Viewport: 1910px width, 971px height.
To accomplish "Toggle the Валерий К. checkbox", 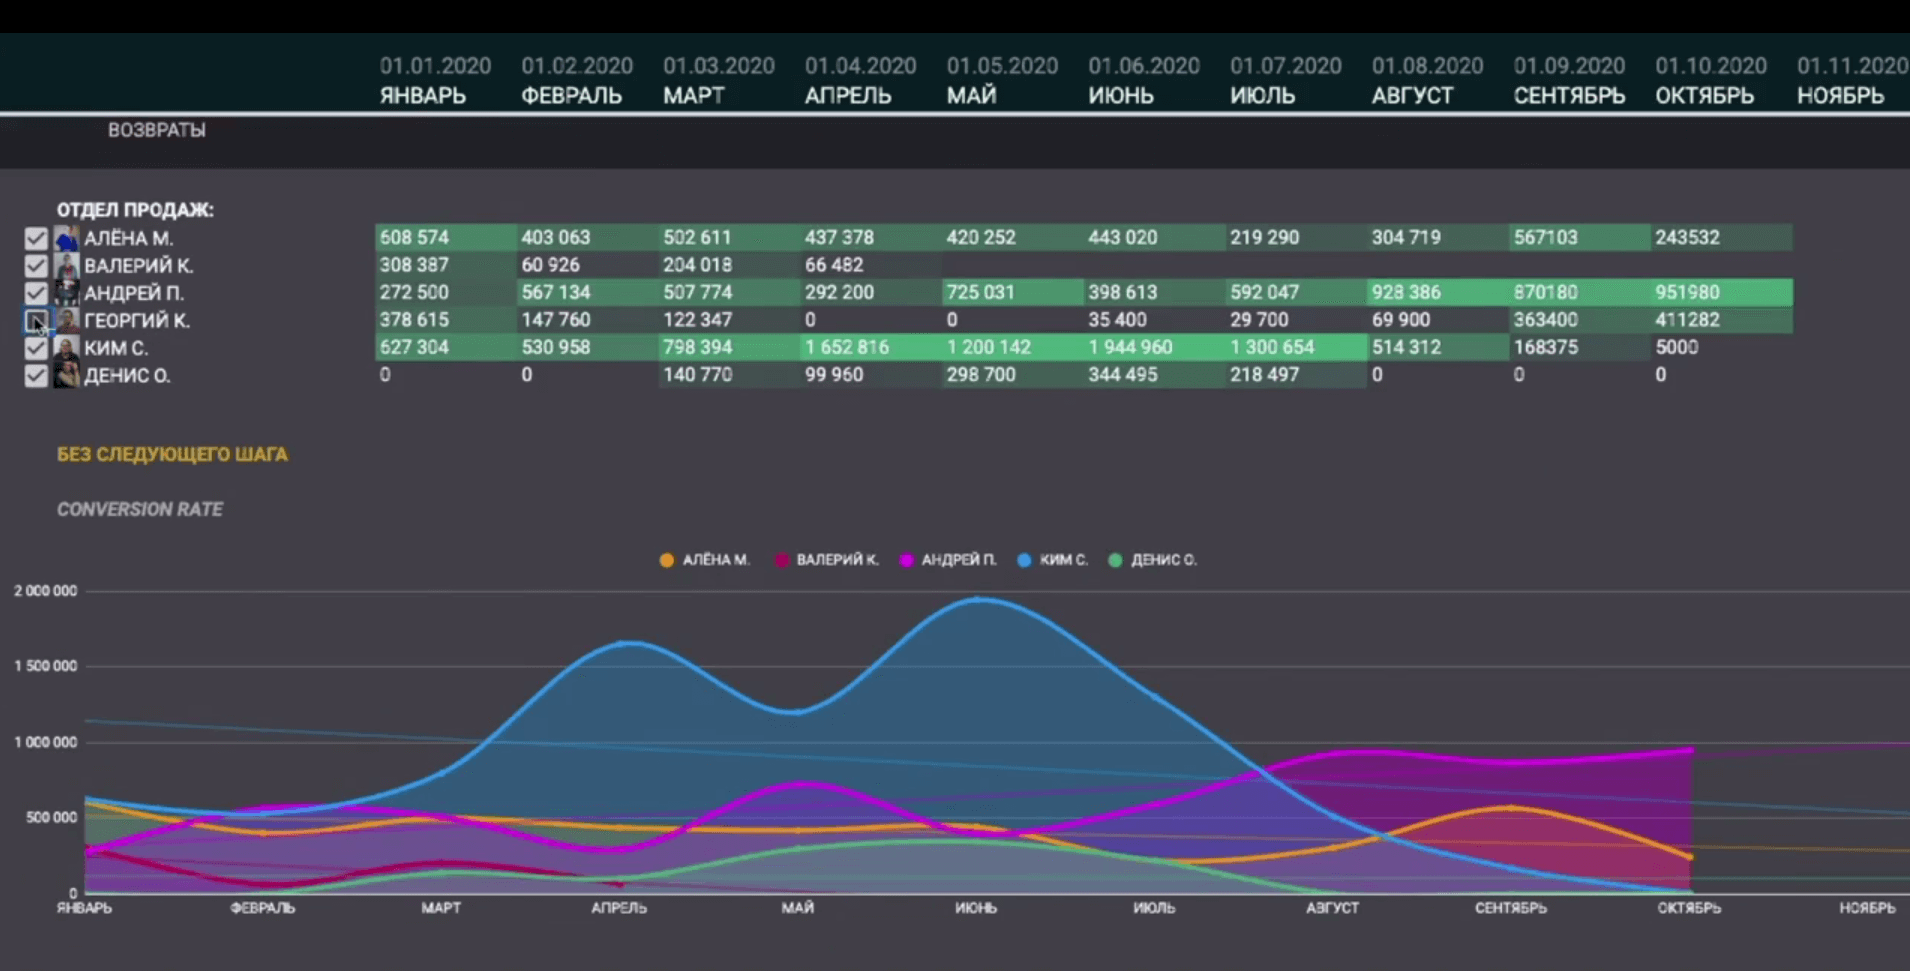I will tap(36, 265).
